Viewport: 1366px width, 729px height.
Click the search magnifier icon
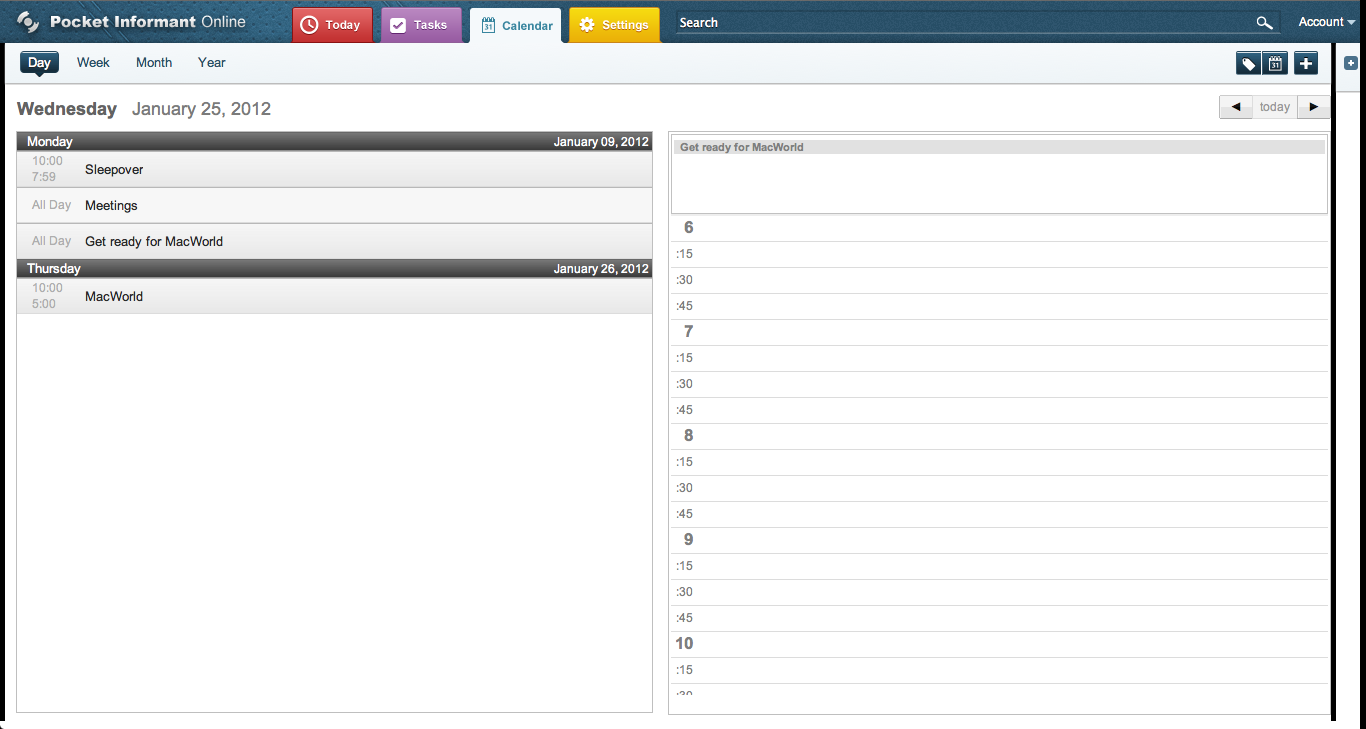pyautogui.click(x=1265, y=23)
